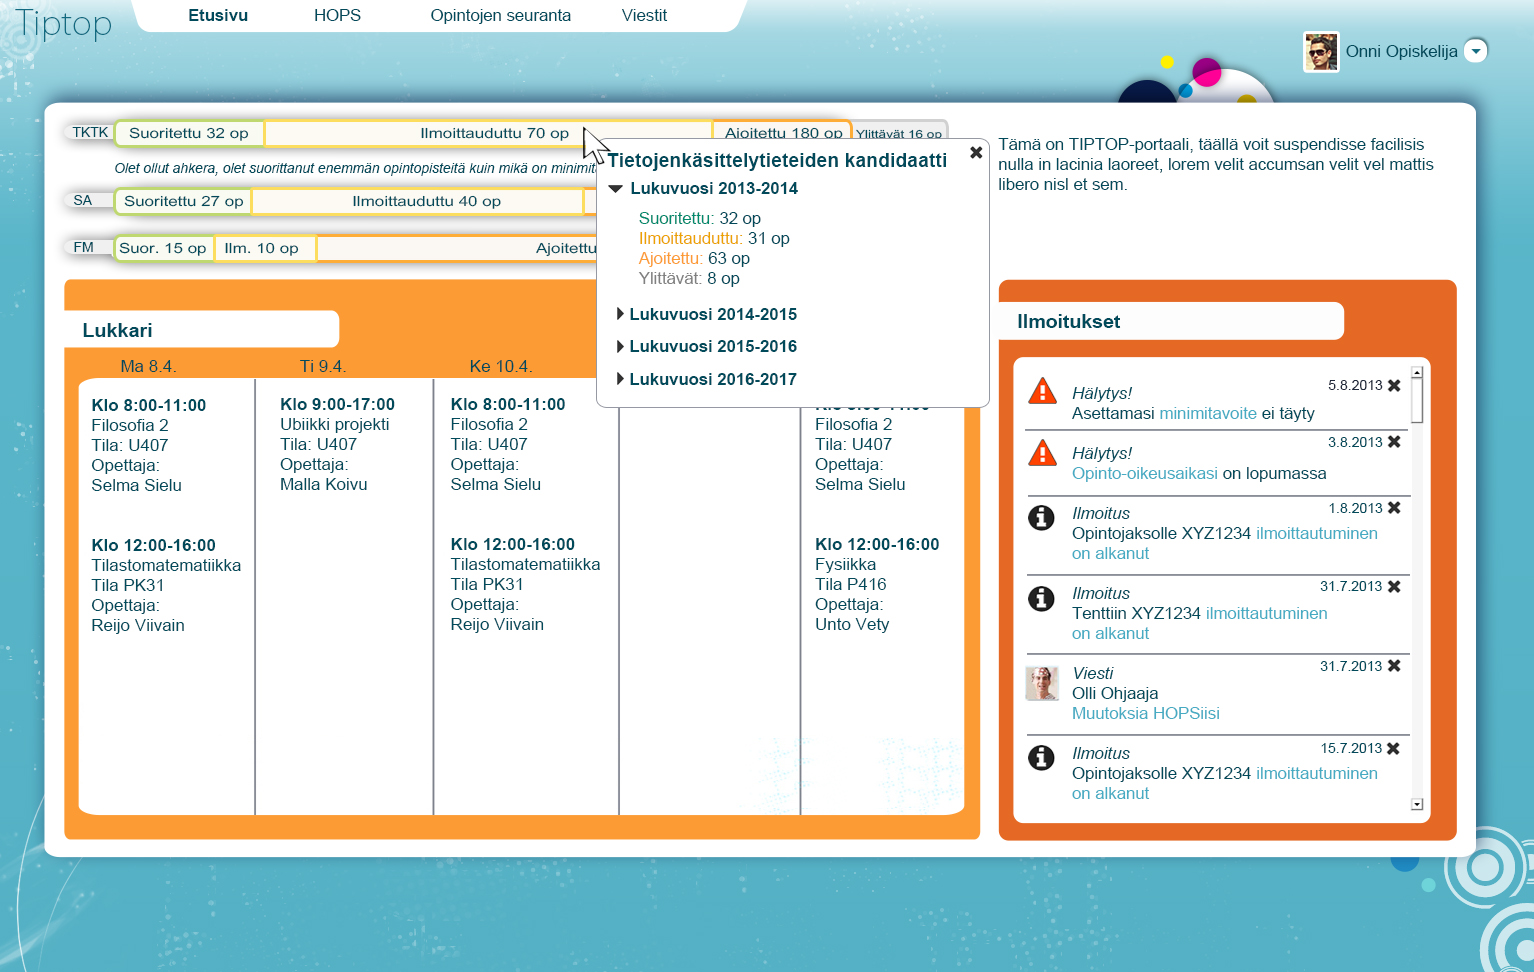
Task: Dismiss the 31.7.2013 Viesti from Olli Ohjaaja
Action: tap(1394, 666)
